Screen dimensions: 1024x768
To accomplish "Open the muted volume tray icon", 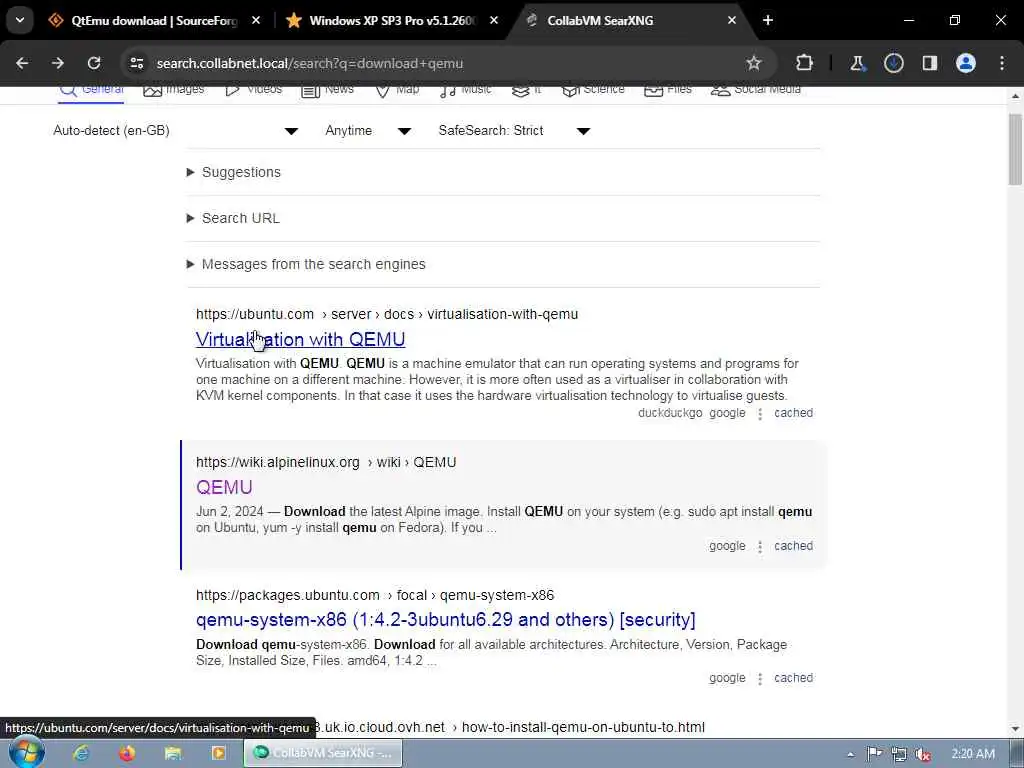I will 923,754.
